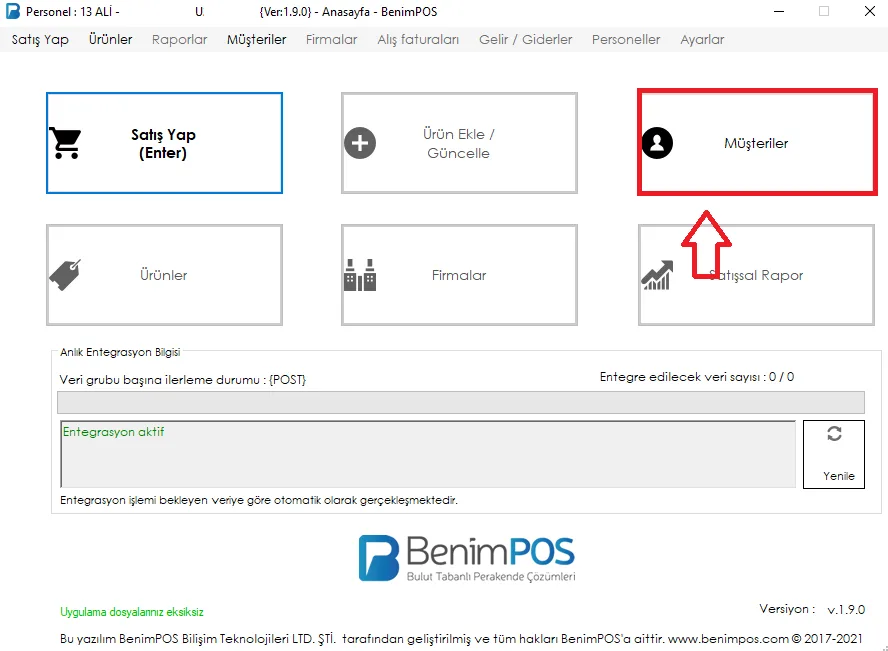Click the BenimPOS logo
Screen dimensions: 888x651
tap(467, 558)
